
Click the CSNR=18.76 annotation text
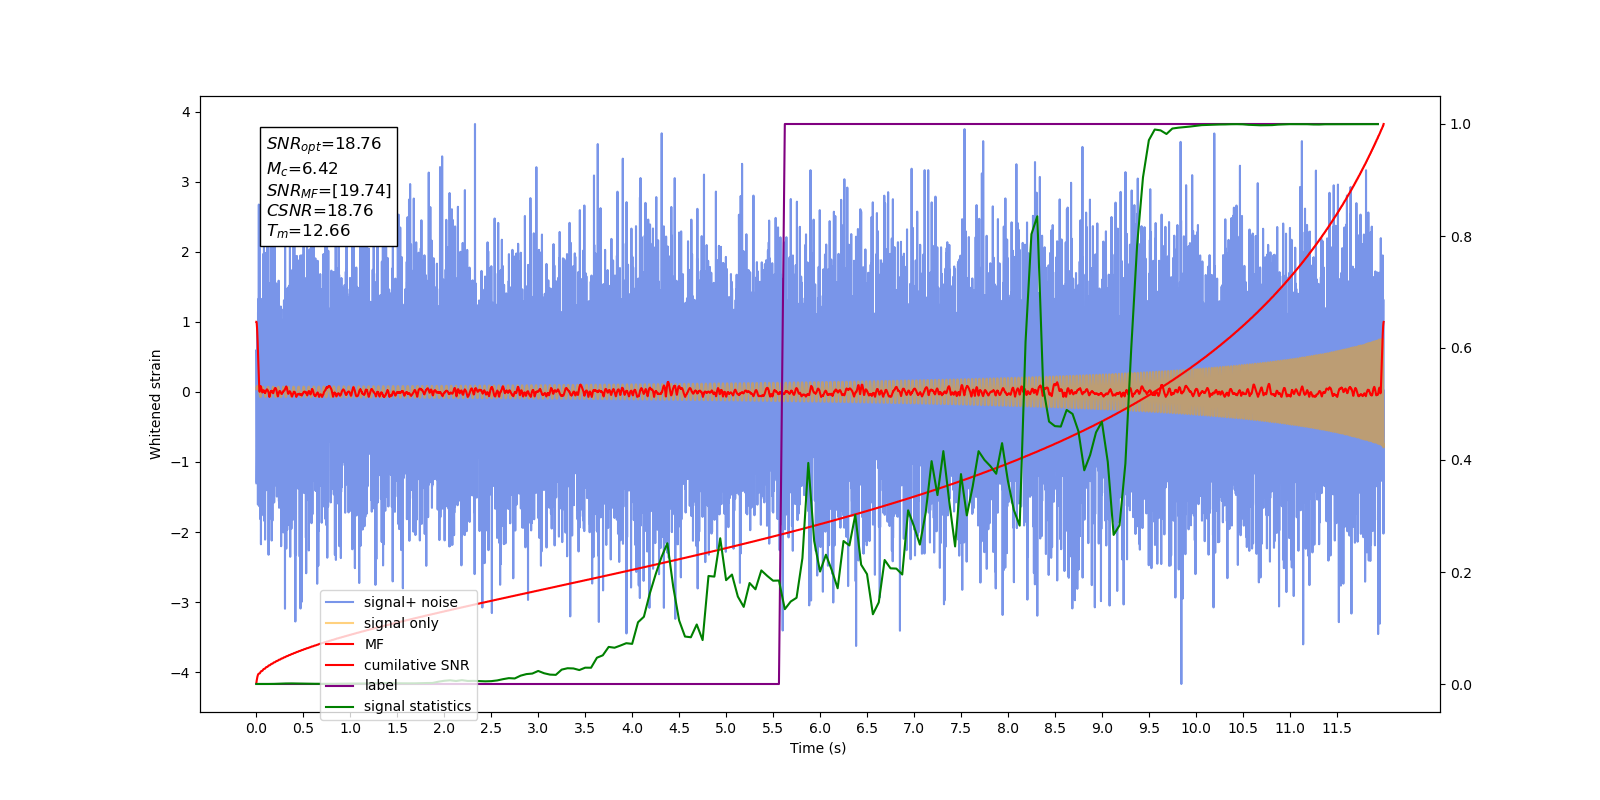[320, 210]
